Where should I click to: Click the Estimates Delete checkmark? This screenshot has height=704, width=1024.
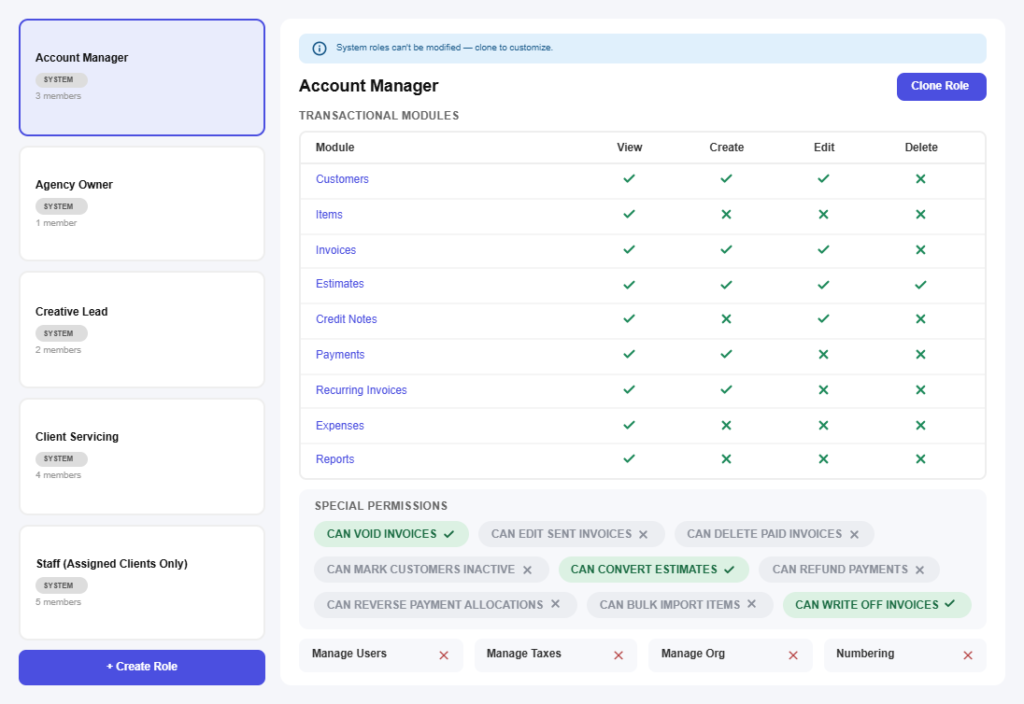tap(921, 285)
